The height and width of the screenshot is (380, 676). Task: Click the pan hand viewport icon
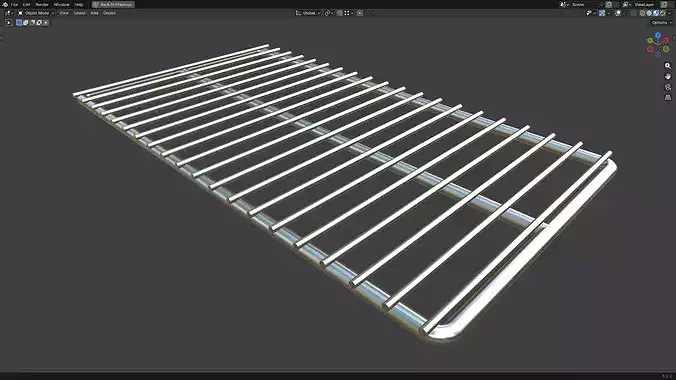668,76
